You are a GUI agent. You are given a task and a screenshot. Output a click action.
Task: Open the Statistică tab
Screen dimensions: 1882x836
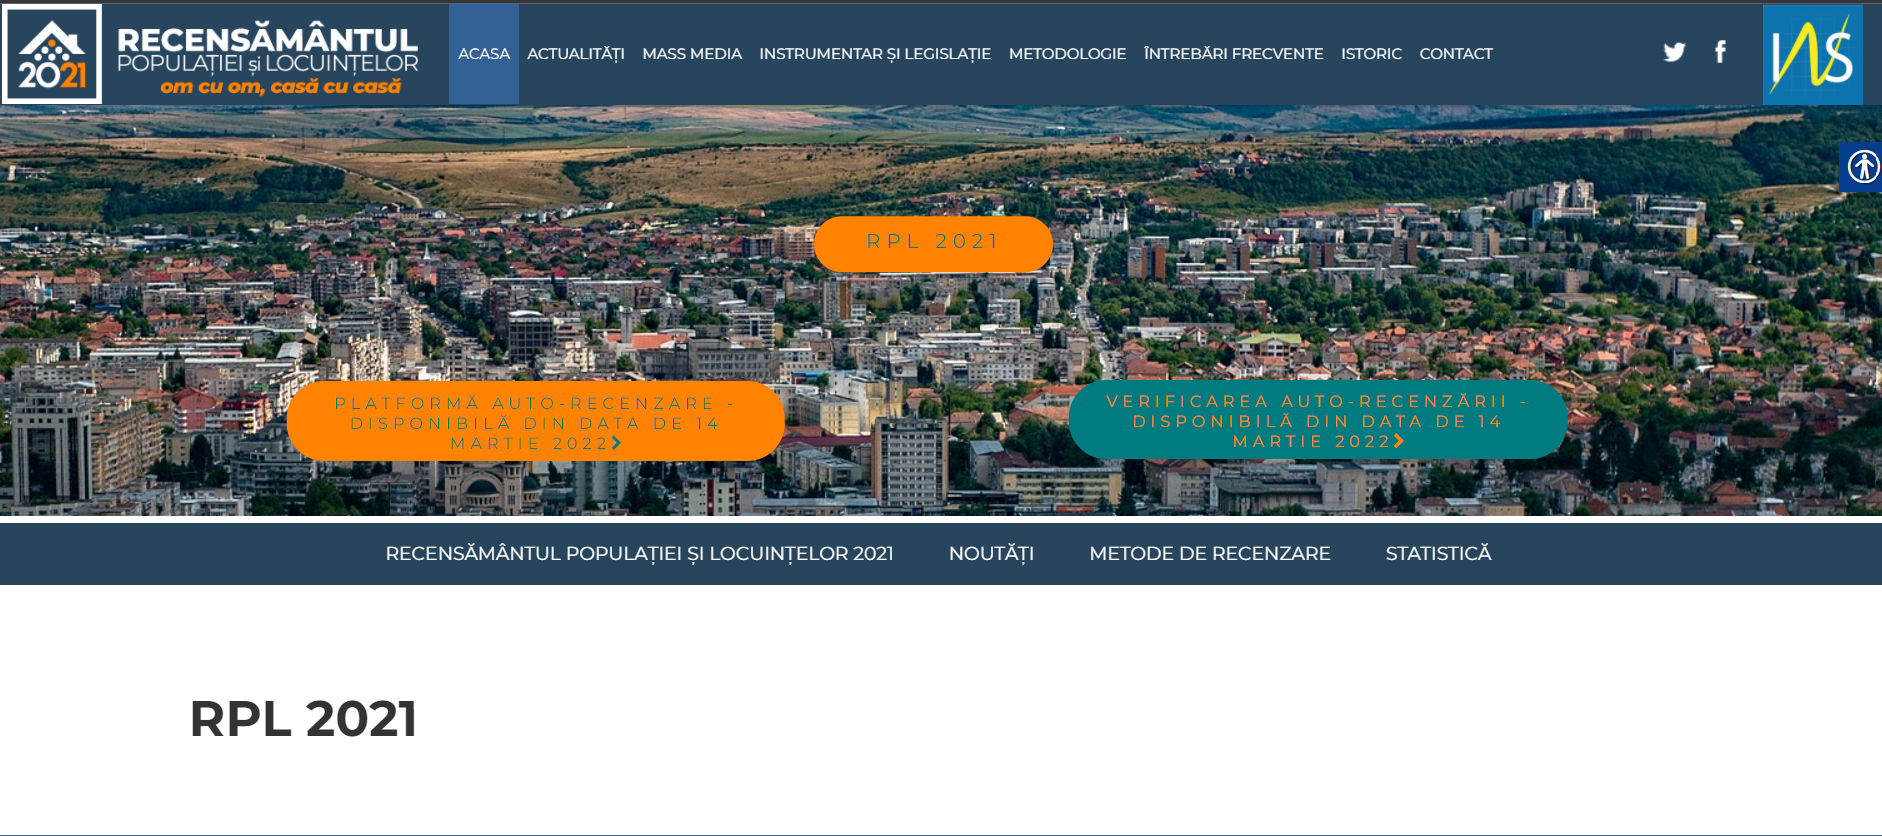coord(1438,554)
